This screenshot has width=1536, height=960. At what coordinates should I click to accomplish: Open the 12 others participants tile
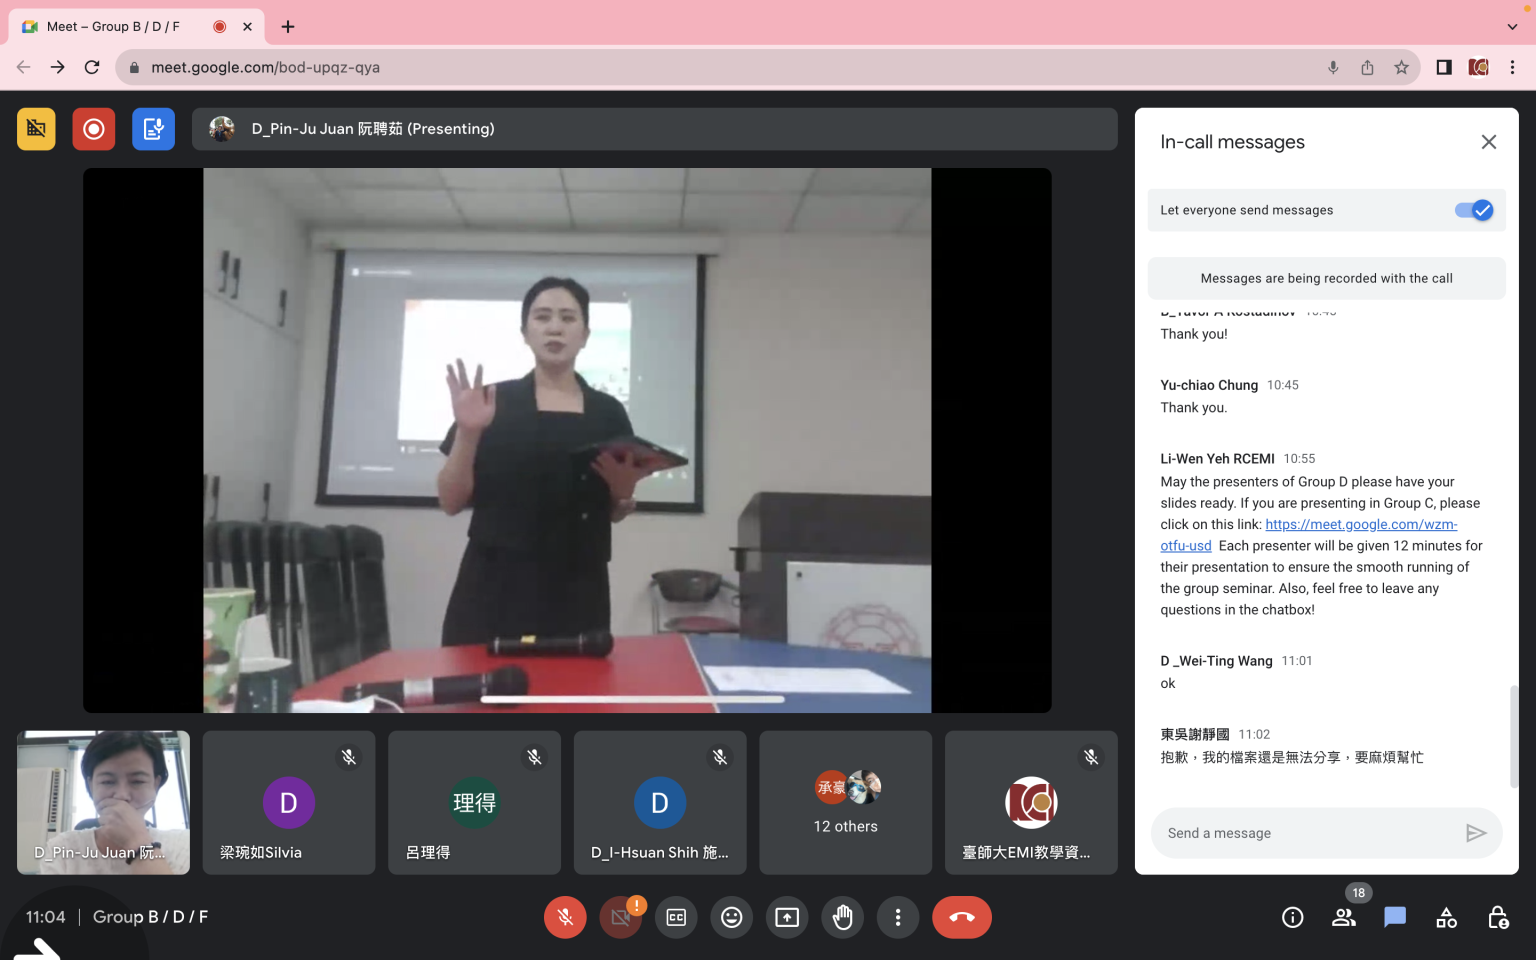846,802
